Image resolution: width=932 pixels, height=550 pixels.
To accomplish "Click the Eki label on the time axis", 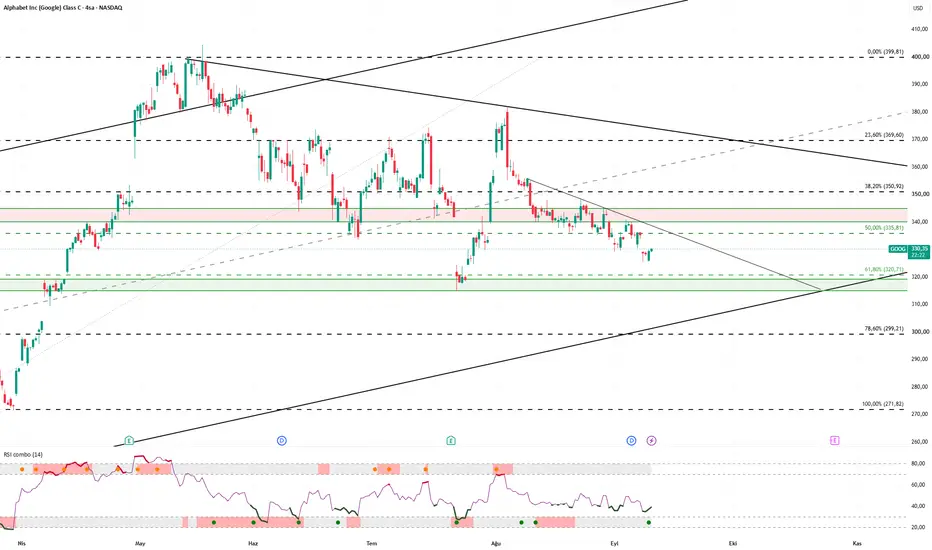I will point(733,543).
